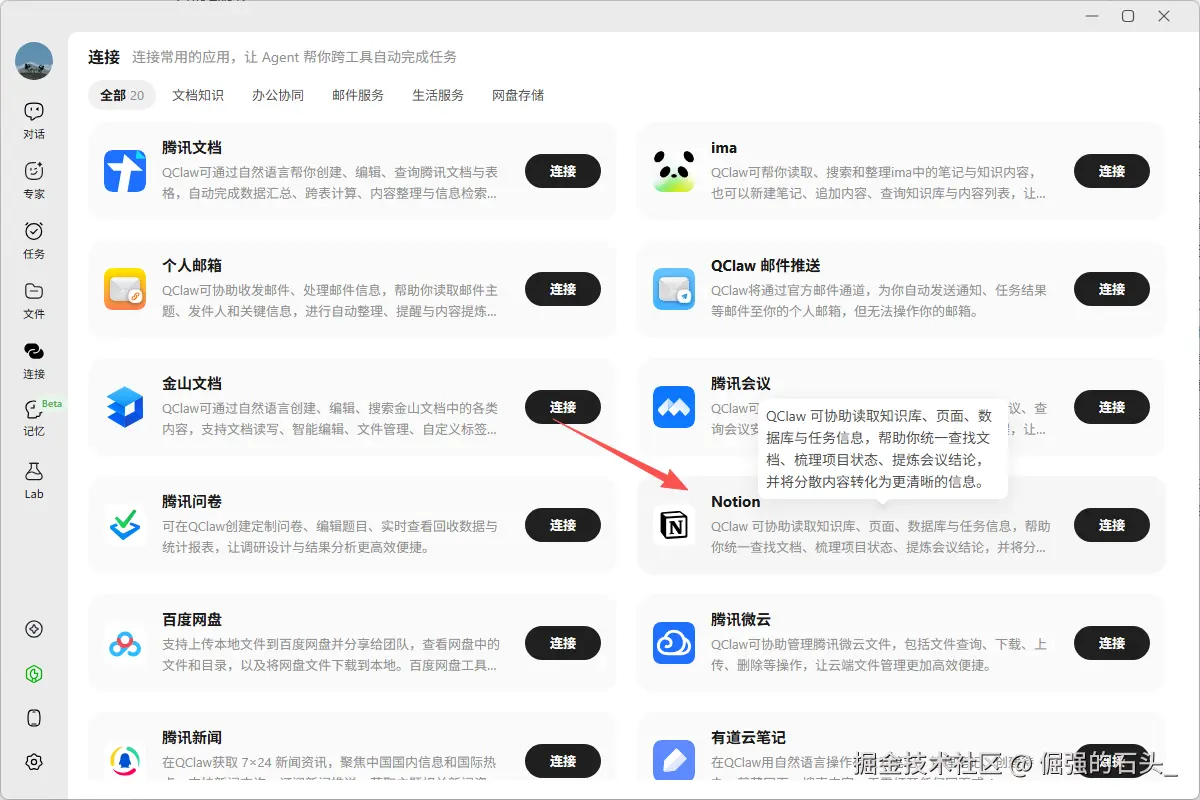Click the QClaw 邮件推送 icon

(674, 289)
